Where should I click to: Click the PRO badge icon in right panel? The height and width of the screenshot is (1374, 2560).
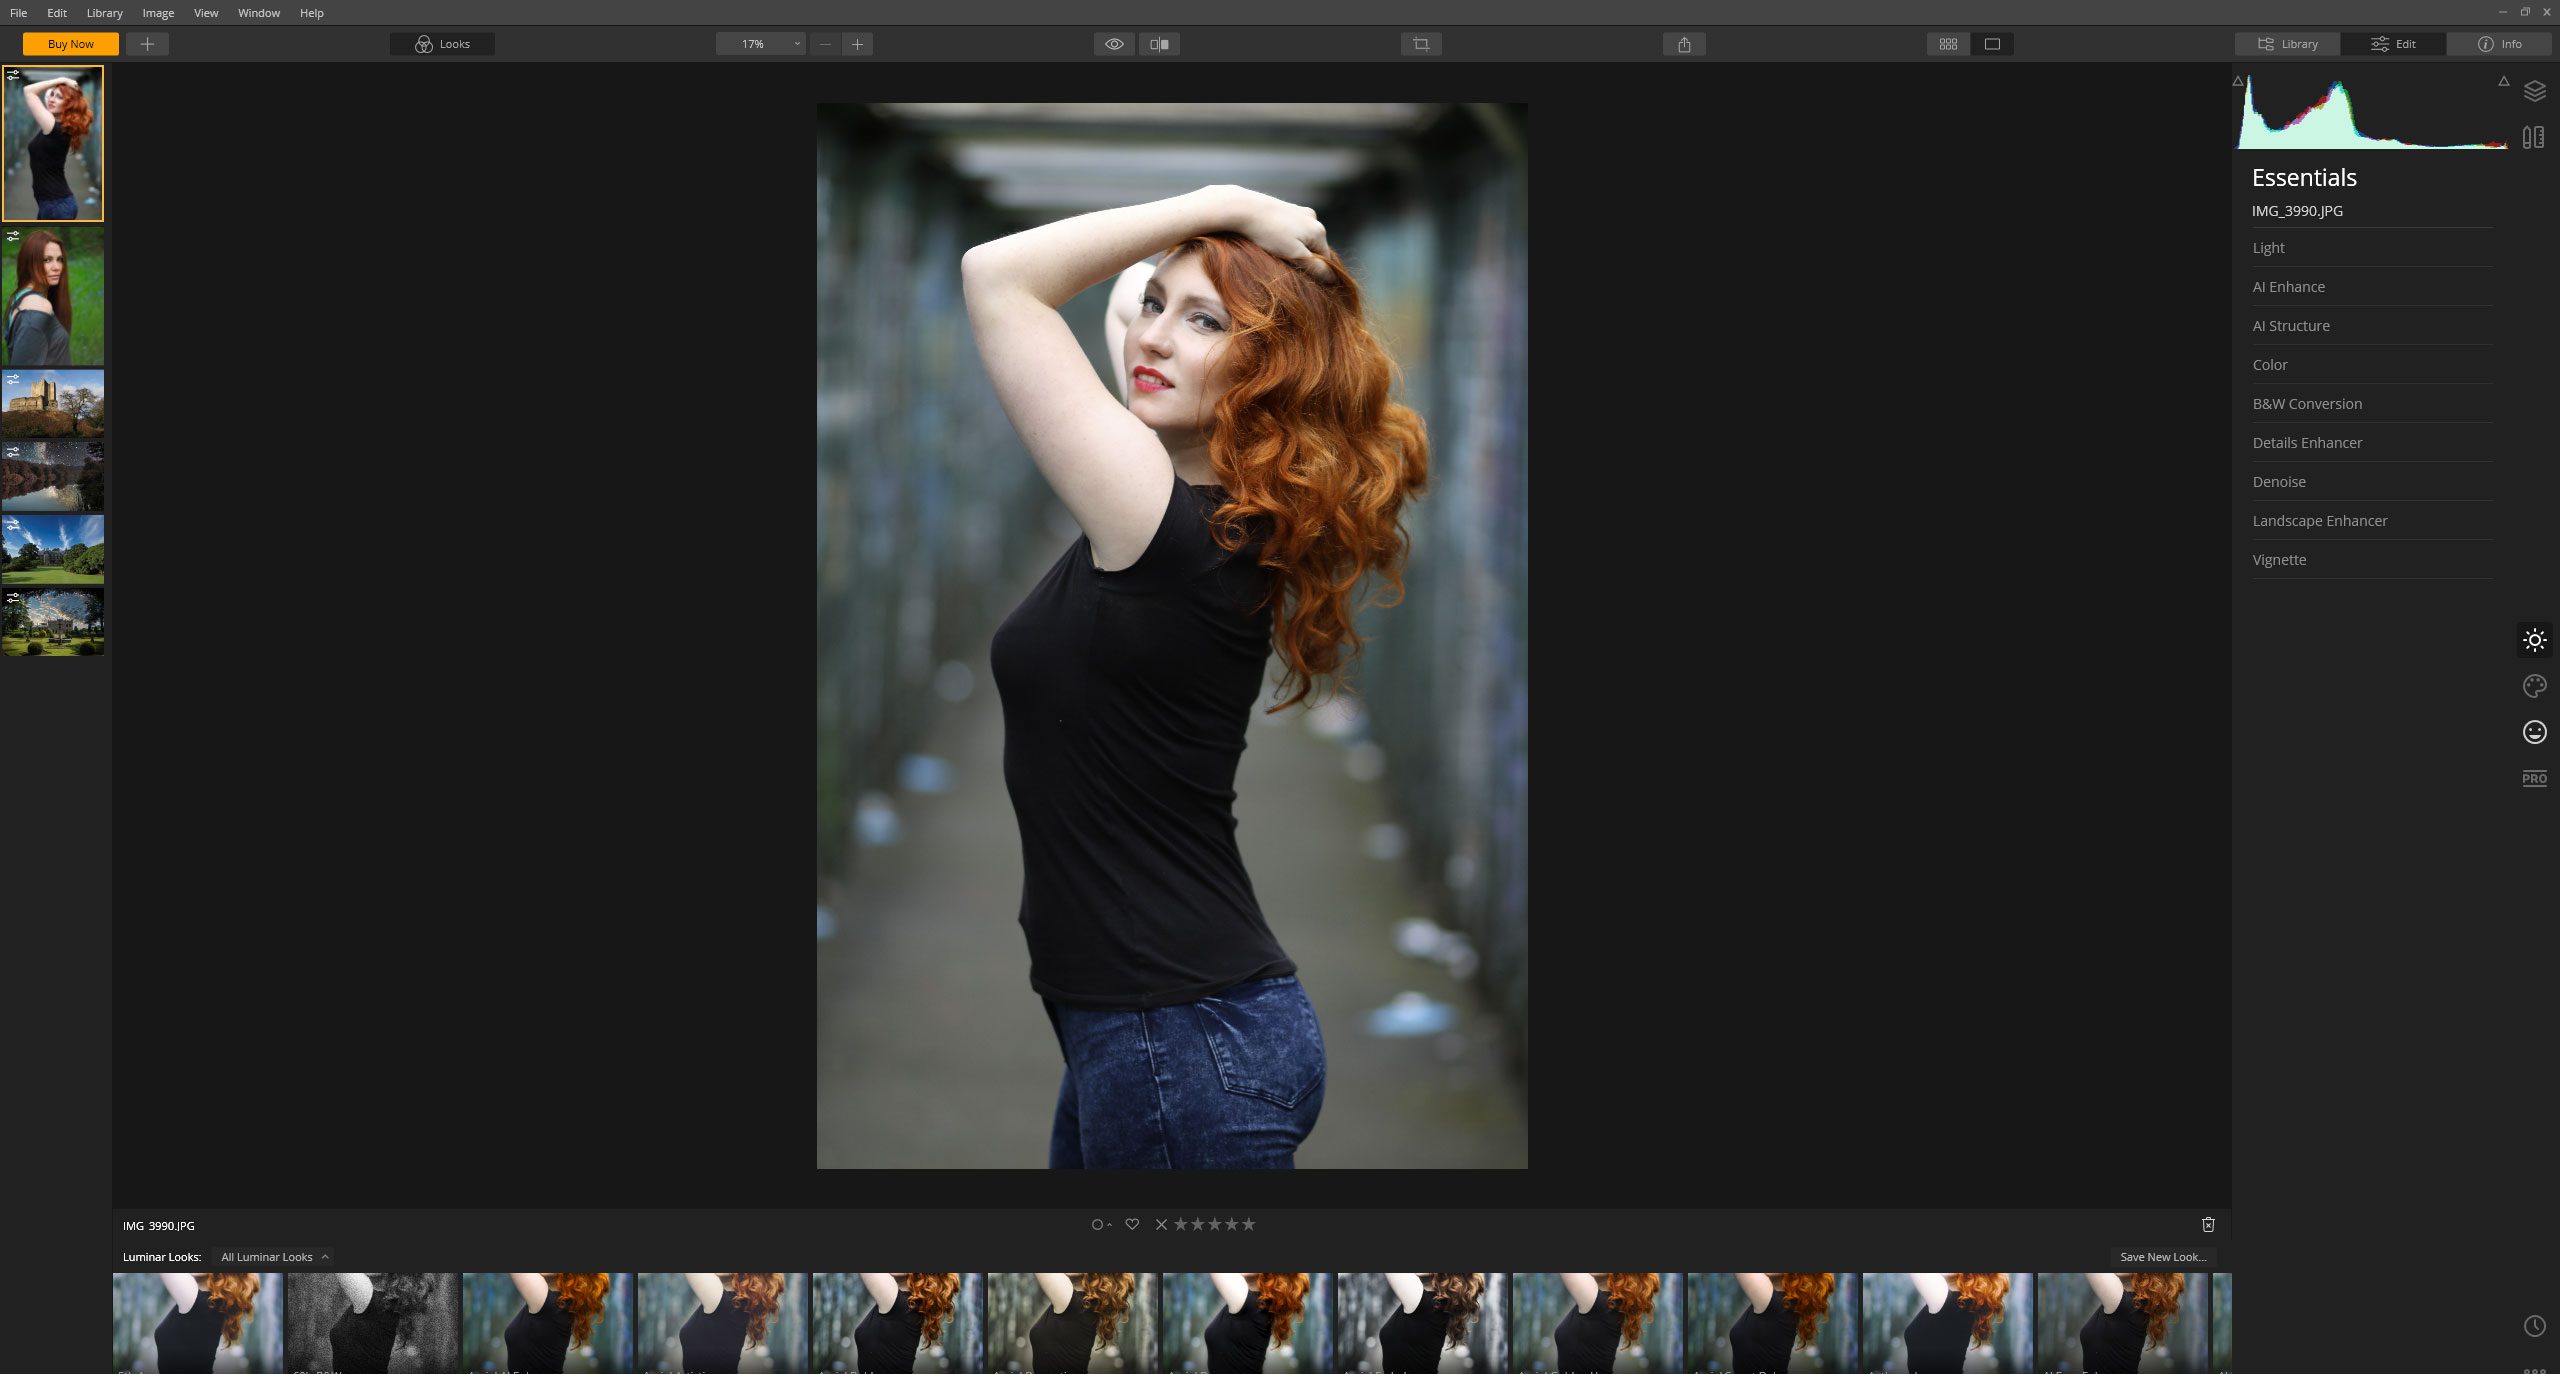(x=2535, y=778)
